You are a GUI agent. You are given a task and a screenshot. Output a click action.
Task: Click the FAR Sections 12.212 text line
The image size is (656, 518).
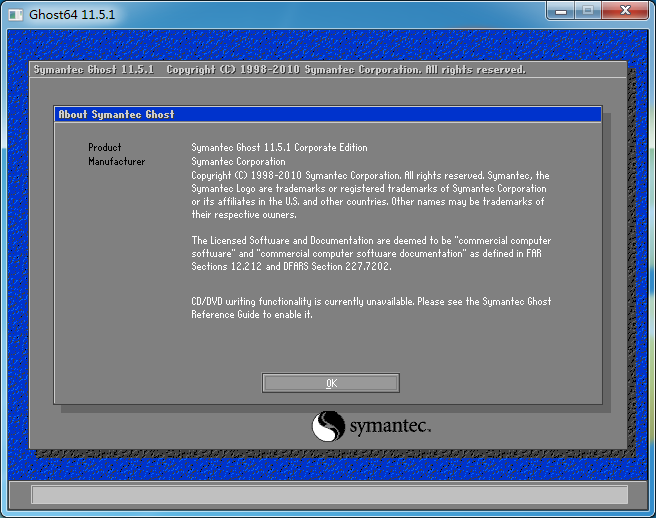(x=291, y=267)
